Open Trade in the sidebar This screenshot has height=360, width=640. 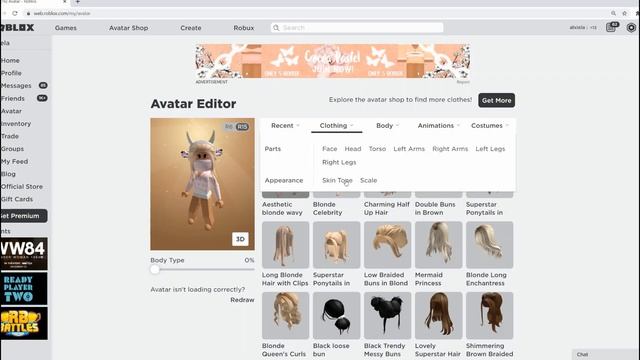10,136
